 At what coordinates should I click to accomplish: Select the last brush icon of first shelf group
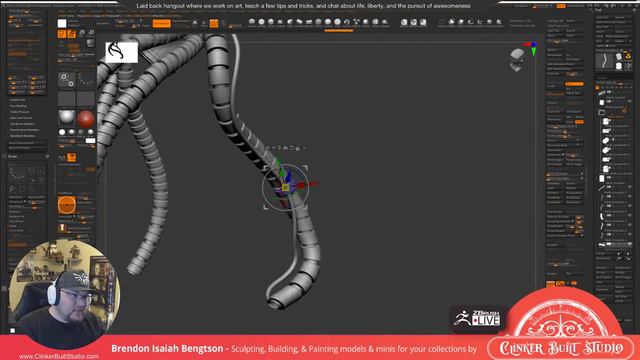tap(385, 22)
